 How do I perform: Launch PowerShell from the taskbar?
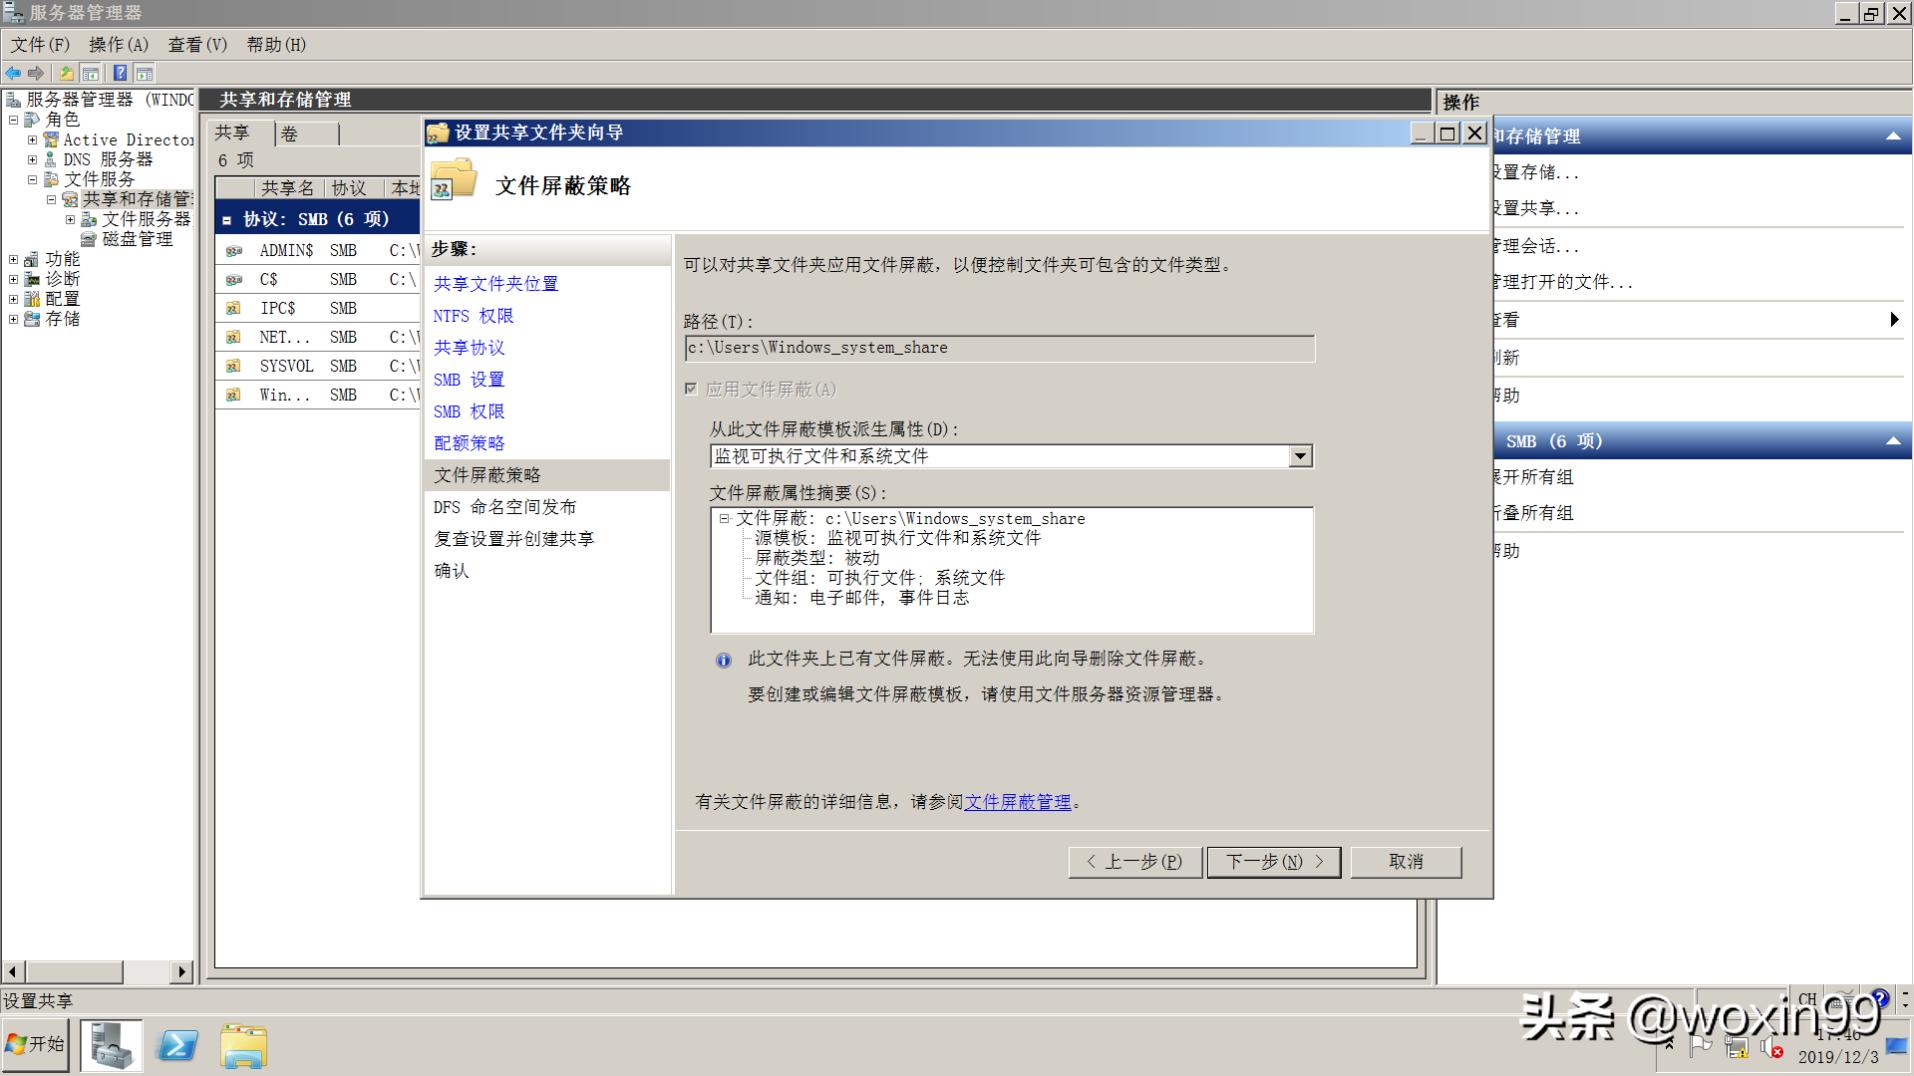coord(177,1044)
